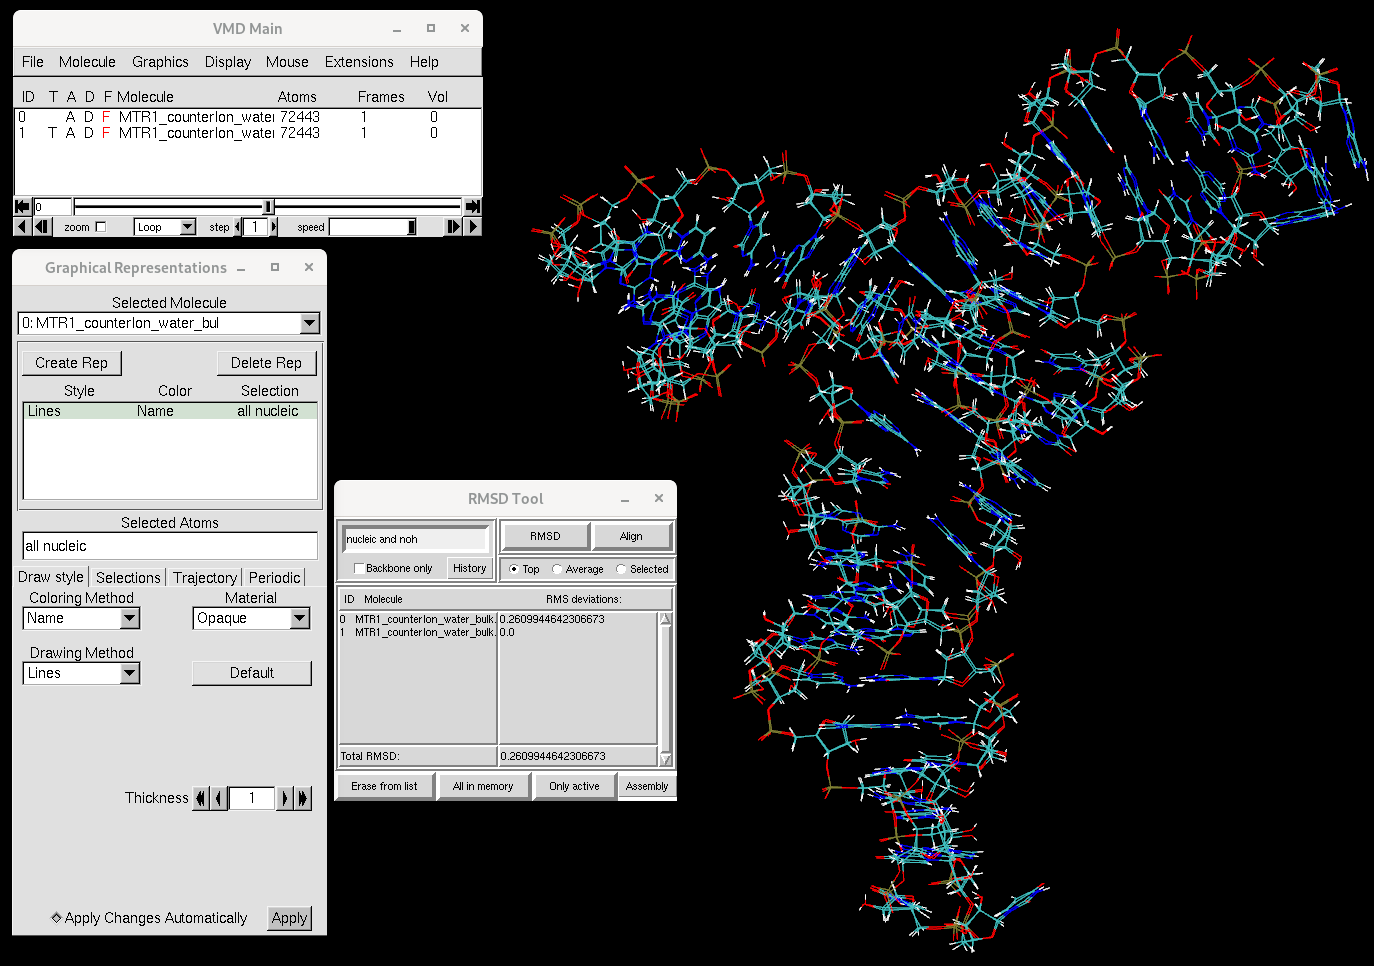Expand the Selected Molecule dropdown
Viewport: 1374px width, 966px height.
[x=309, y=323]
